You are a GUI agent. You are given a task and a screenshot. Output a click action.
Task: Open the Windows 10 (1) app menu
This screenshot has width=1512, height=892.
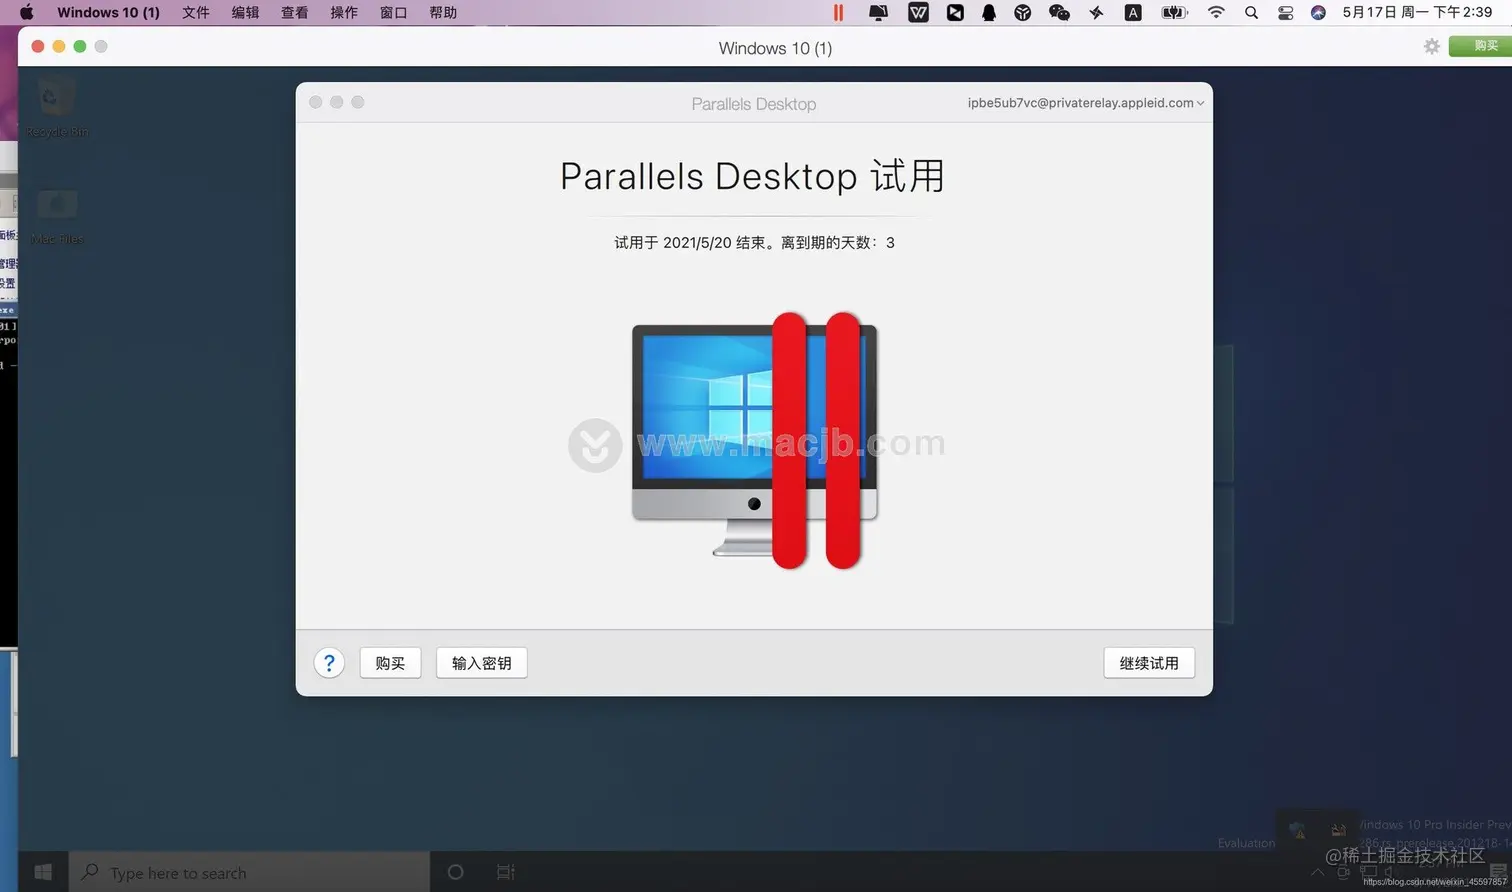click(108, 12)
